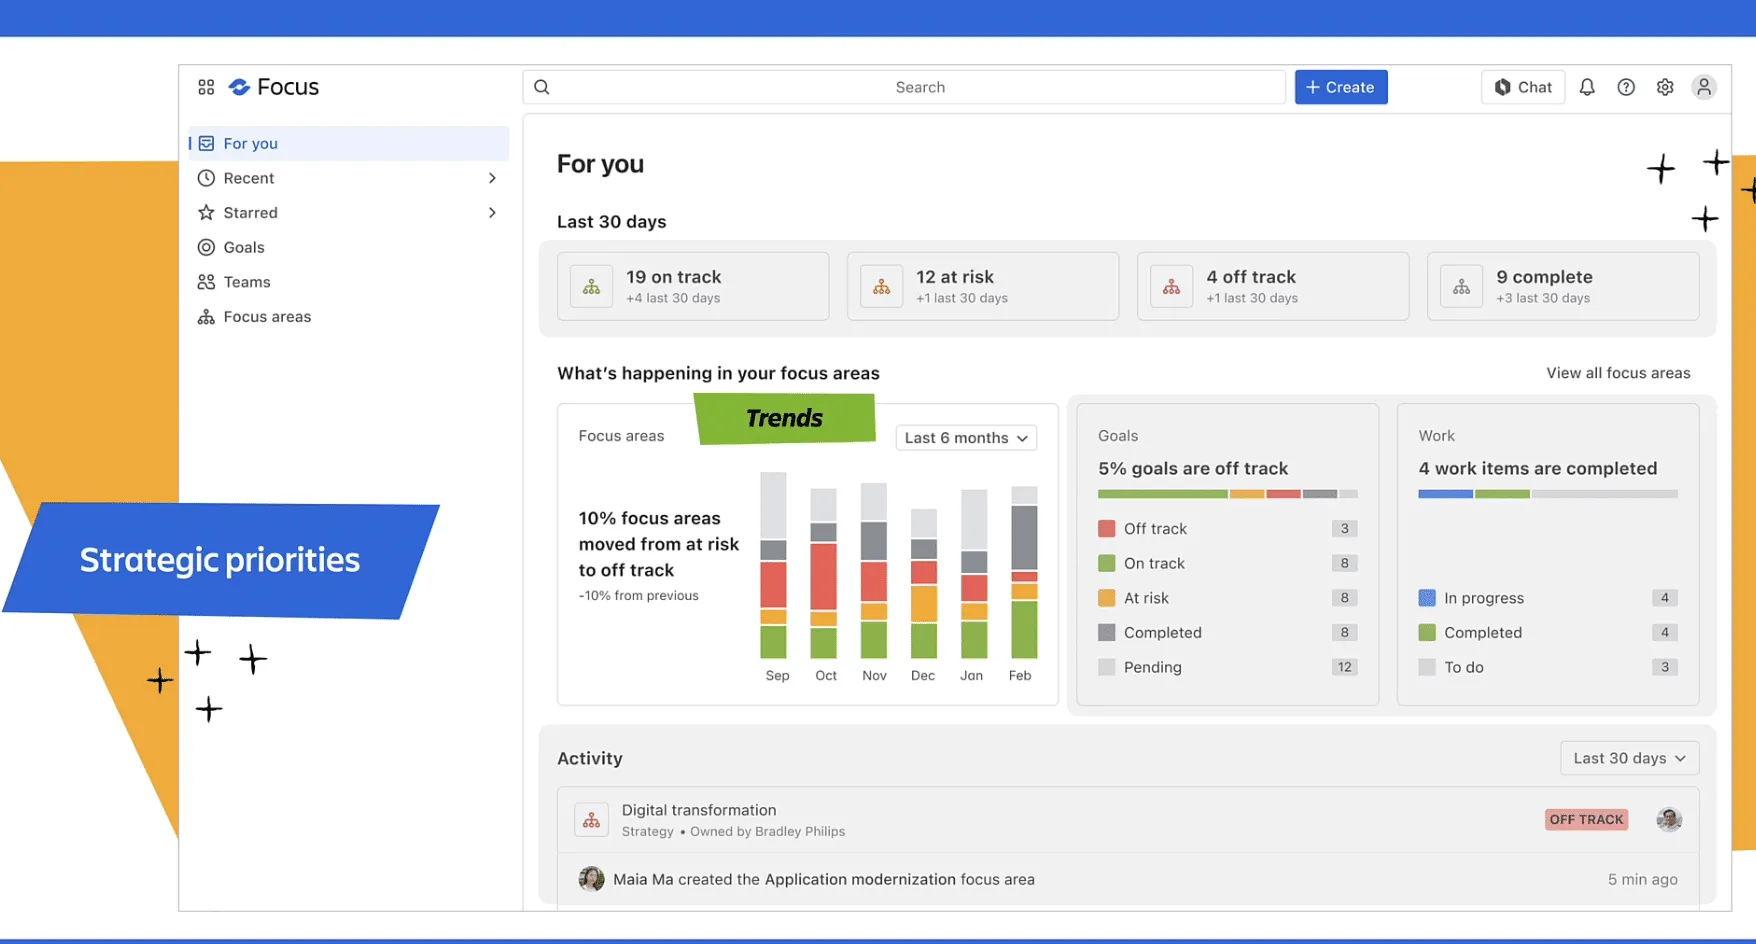Open the settings gear icon
This screenshot has height=944, width=1756.
tap(1665, 87)
